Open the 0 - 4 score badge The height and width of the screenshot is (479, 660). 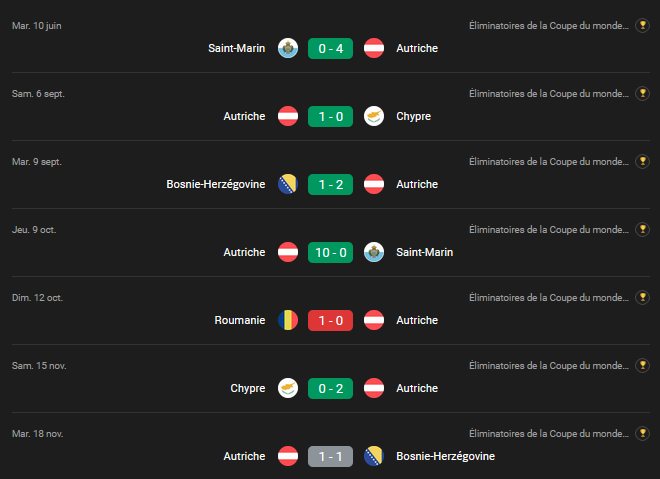coord(330,48)
